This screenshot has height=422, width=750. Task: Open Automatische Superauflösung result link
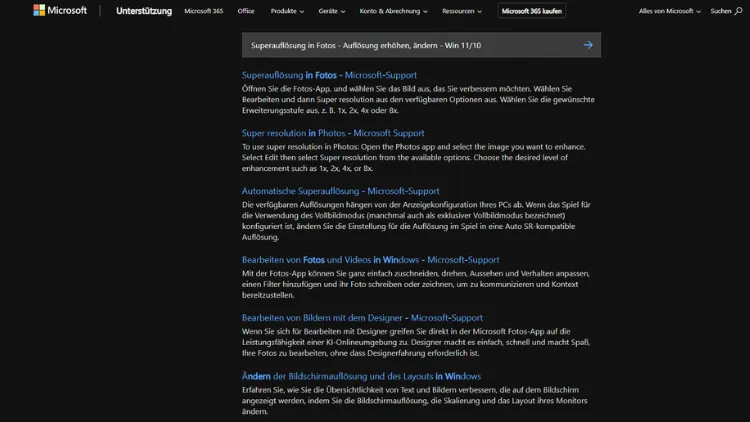340,191
